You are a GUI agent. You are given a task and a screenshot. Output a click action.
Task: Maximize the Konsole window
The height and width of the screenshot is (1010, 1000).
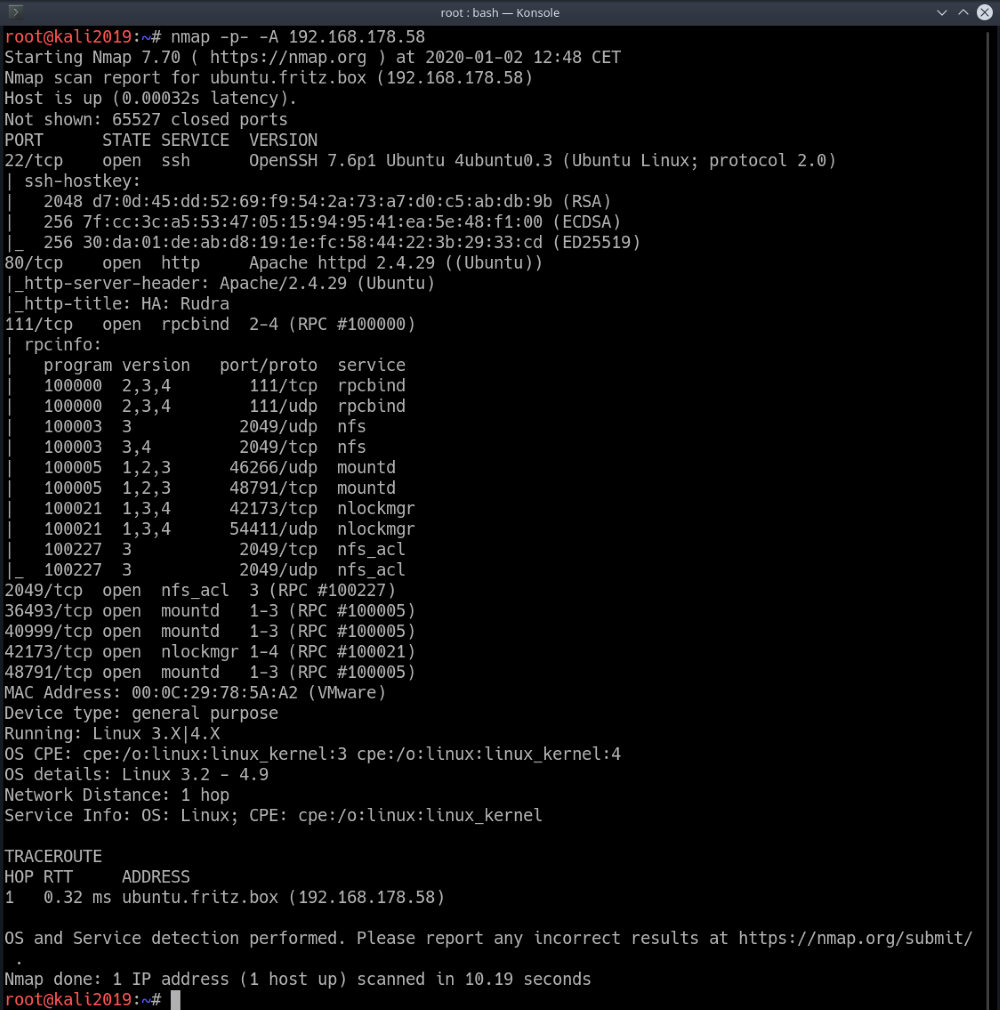tap(962, 13)
